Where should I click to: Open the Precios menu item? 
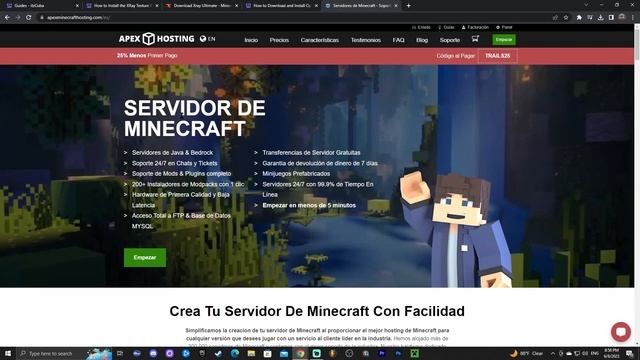[x=279, y=40]
